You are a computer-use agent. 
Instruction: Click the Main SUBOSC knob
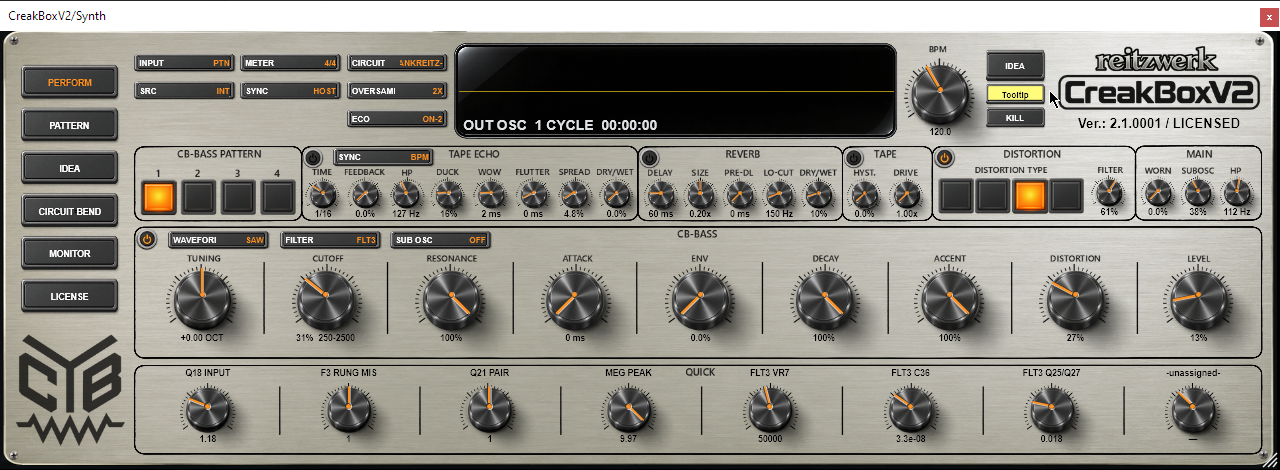tap(1198, 193)
